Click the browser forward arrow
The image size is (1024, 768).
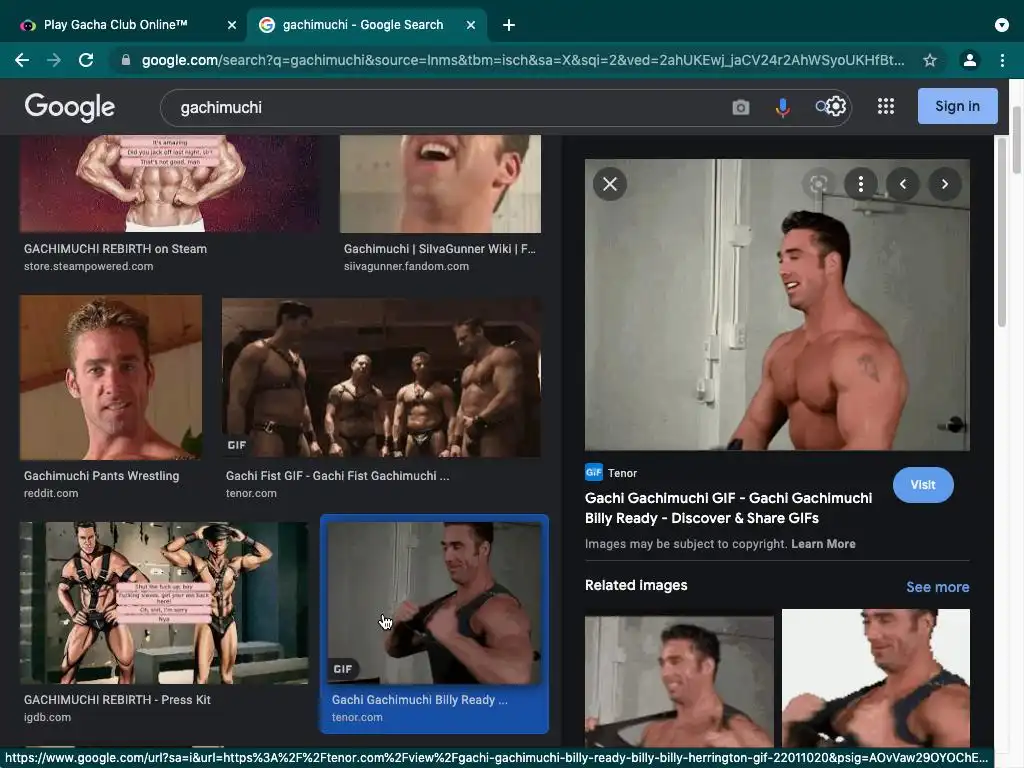coord(54,60)
